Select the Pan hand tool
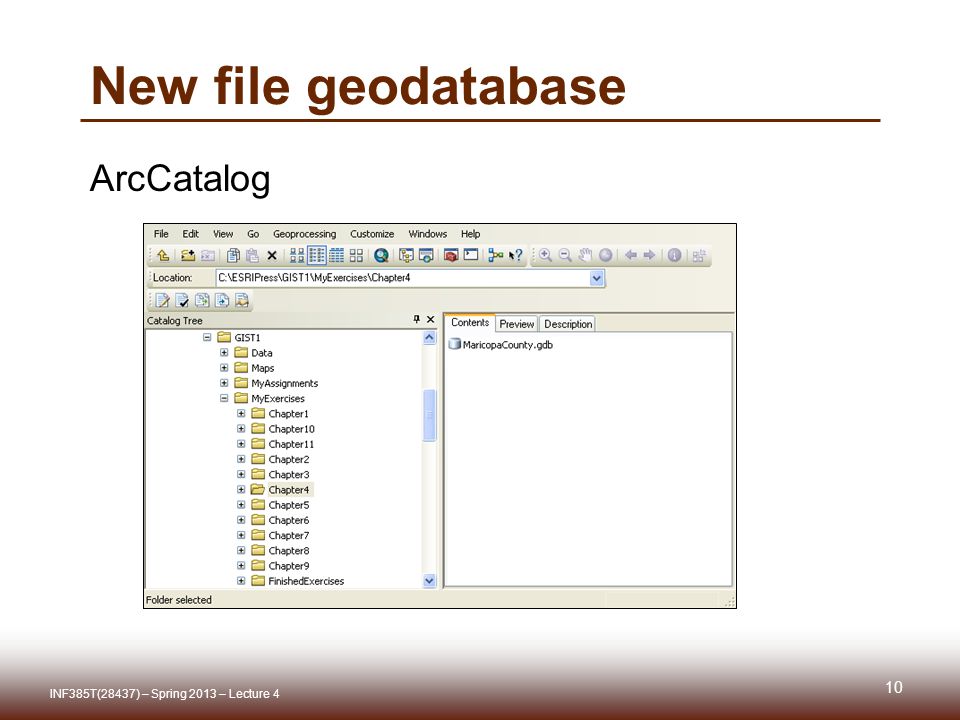Image resolution: width=960 pixels, height=720 pixels. (x=585, y=255)
